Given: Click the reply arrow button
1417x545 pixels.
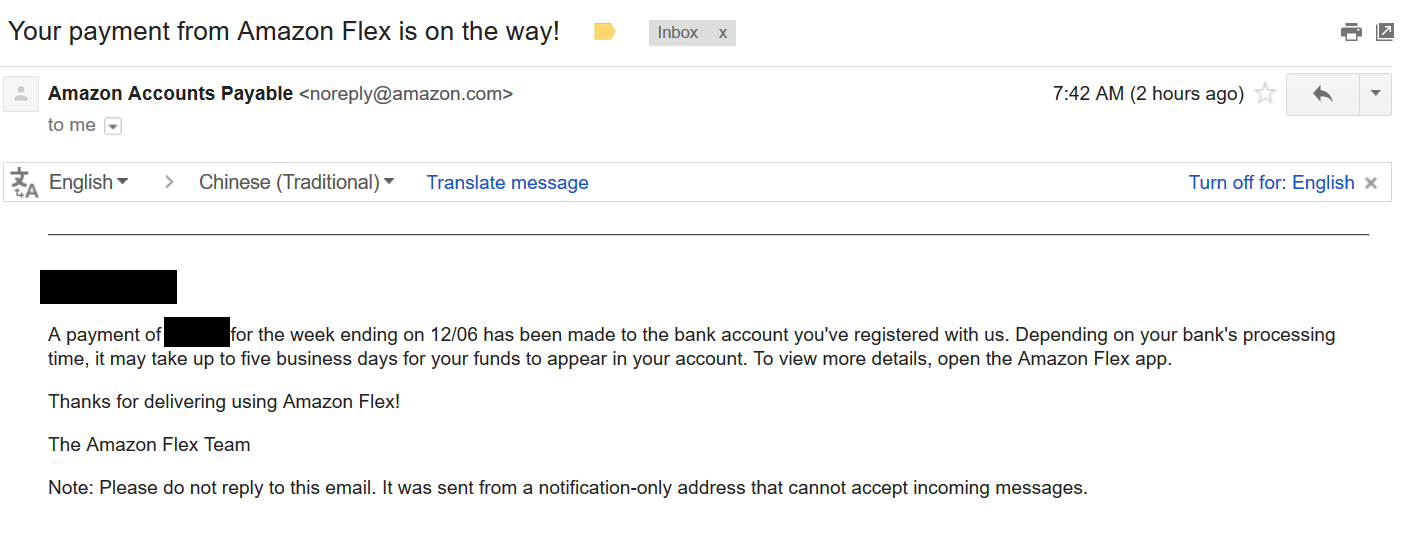Looking at the screenshot, I should (x=1322, y=94).
